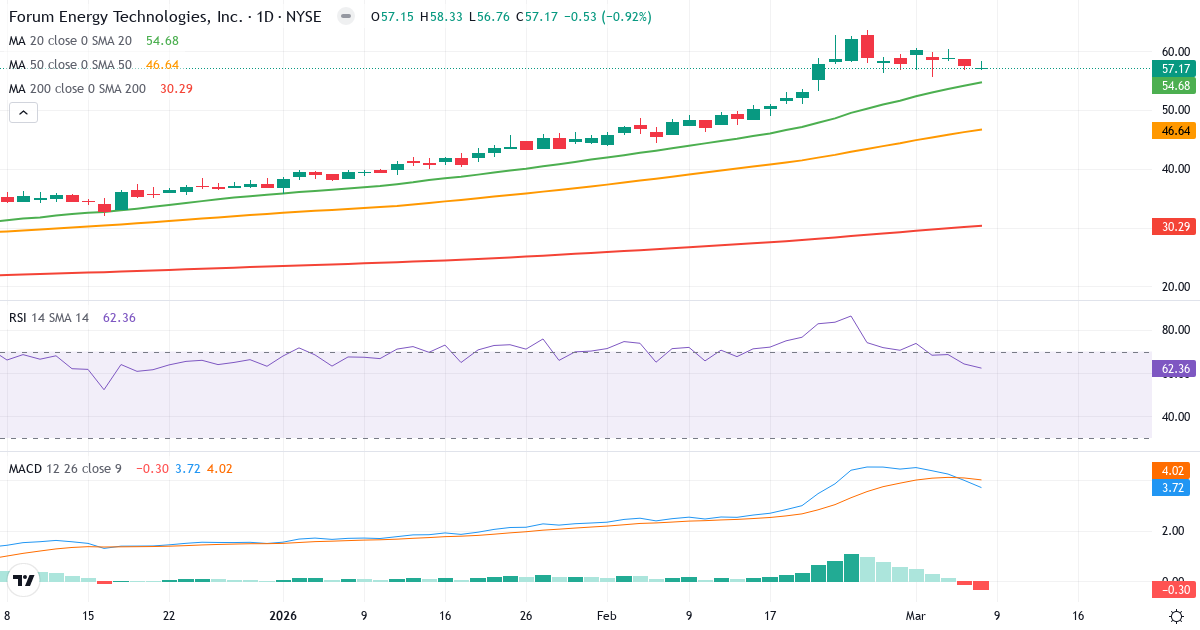Collapse the indicator legend with the chevron button
Viewport: 1200px width, 630px height.
pyautogui.click(x=22, y=112)
